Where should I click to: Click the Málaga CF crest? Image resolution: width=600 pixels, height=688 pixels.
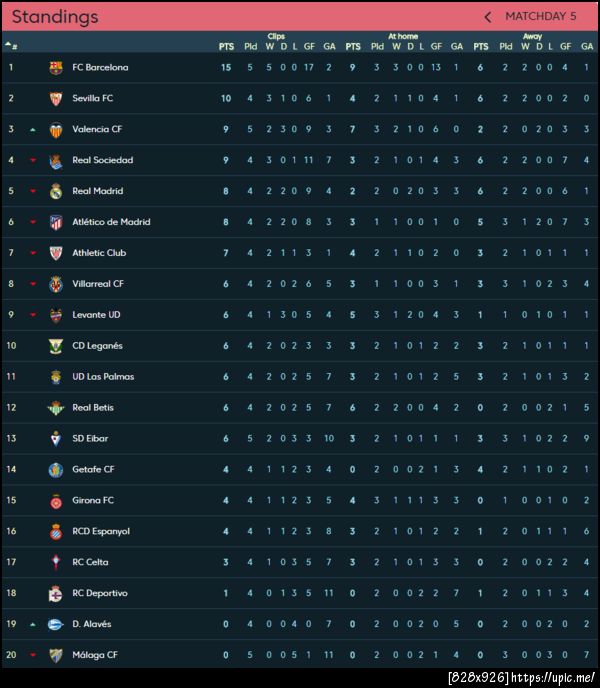coord(56,655)
